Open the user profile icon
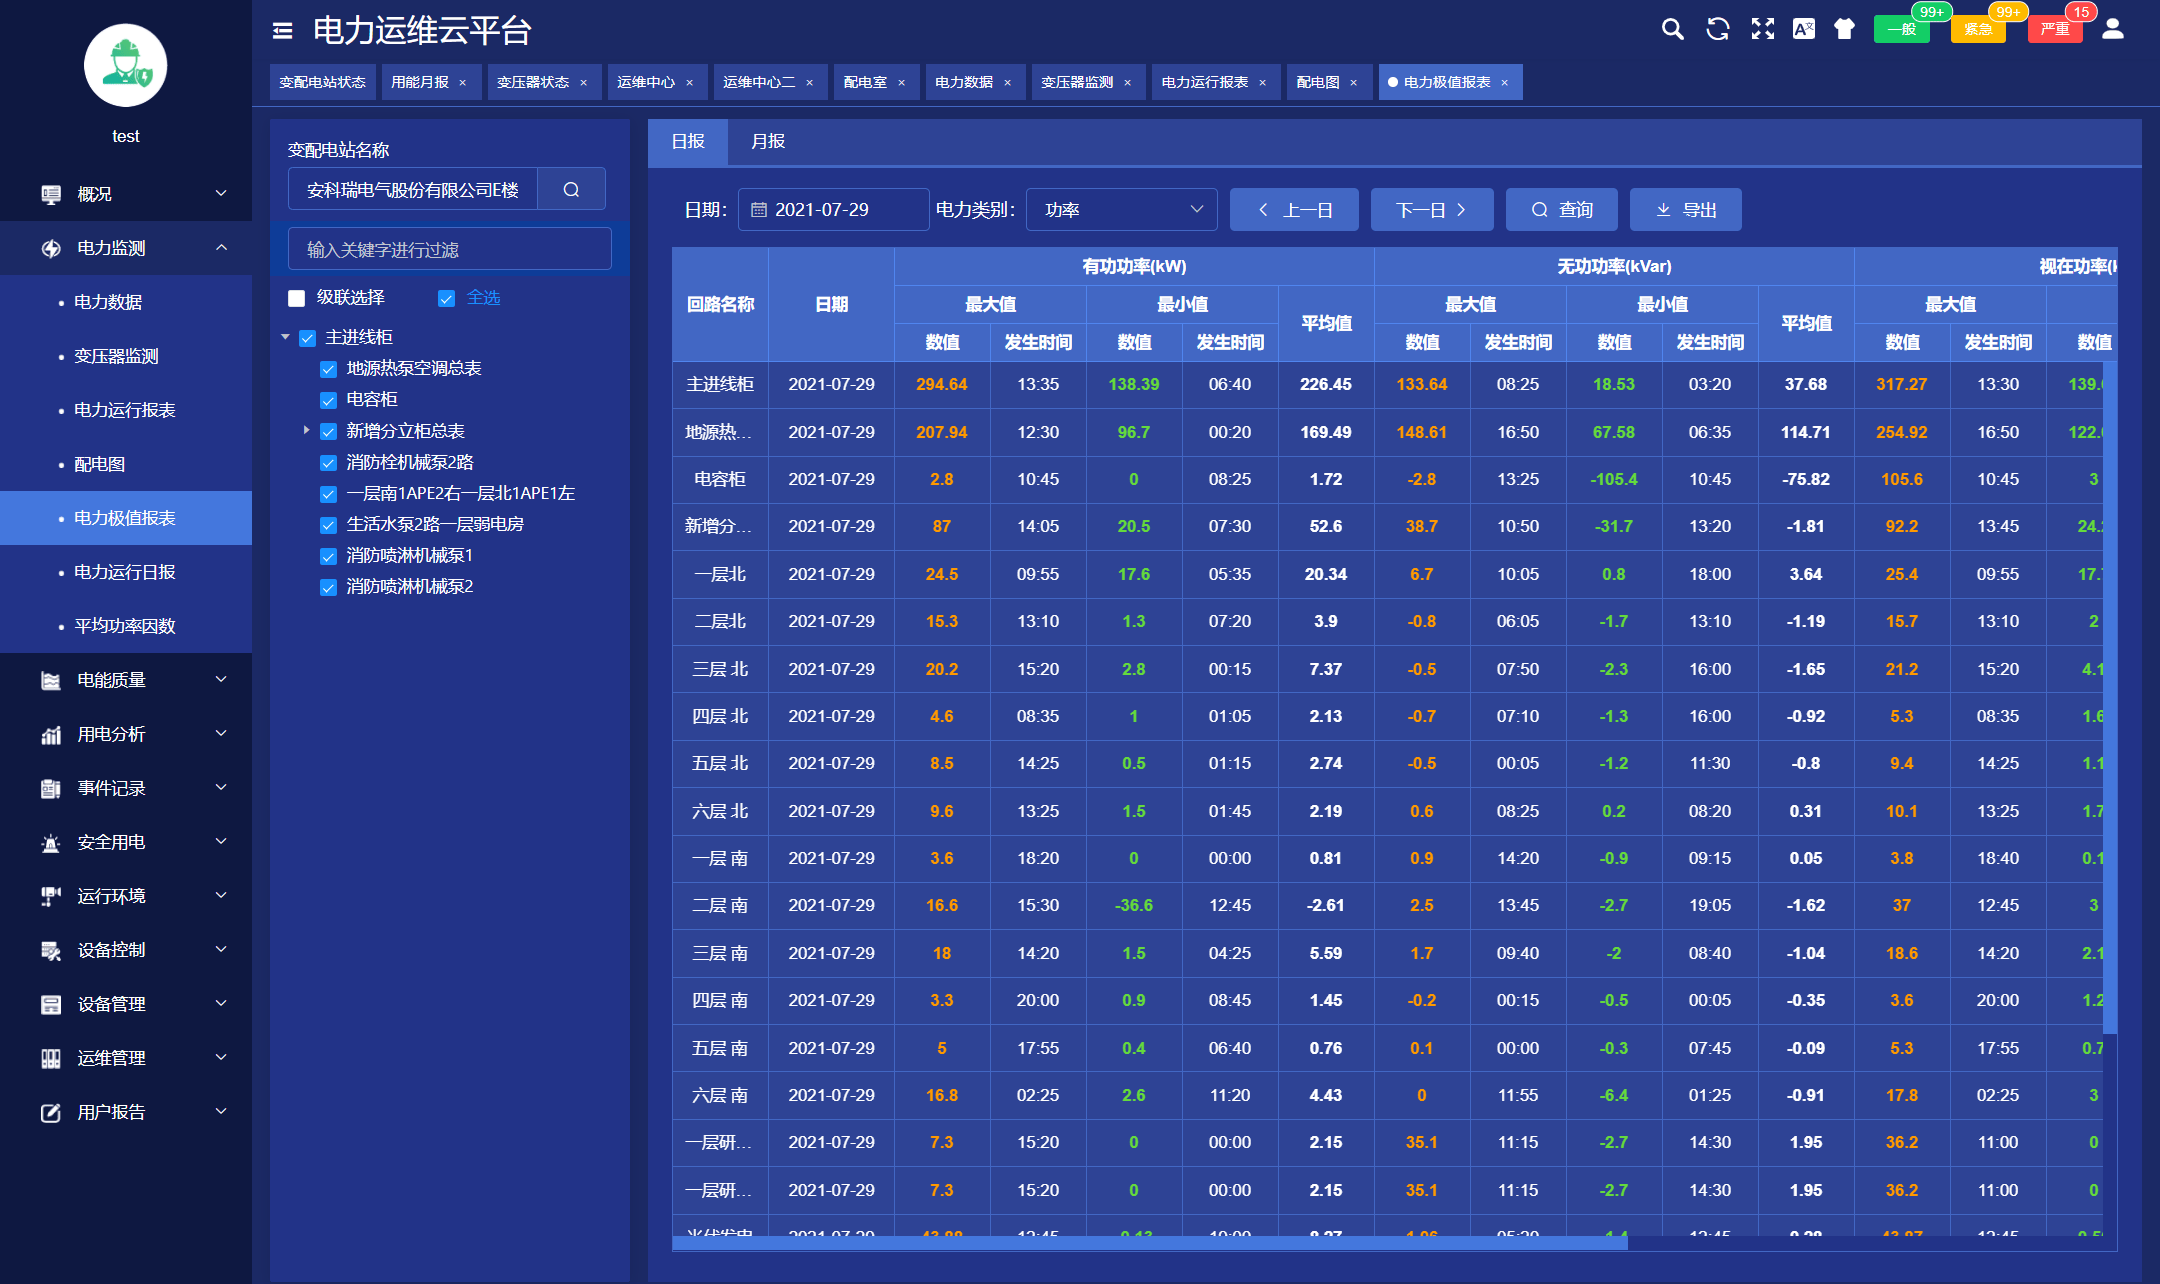Image resolution: width=2160 pixels, height=1284 pixels. point(2112,29)
